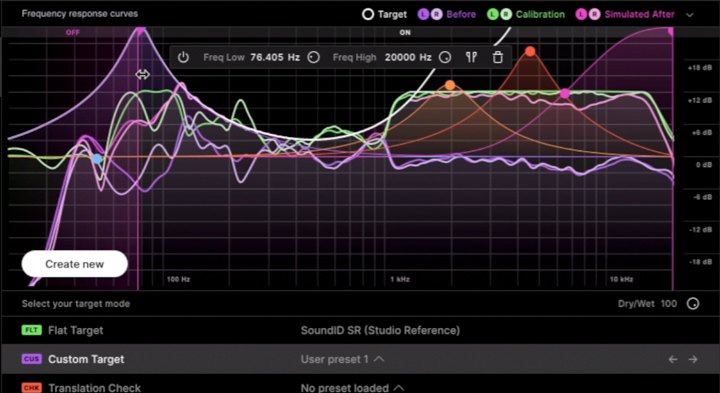Go to next preset with right arrow

pos(693,359)
